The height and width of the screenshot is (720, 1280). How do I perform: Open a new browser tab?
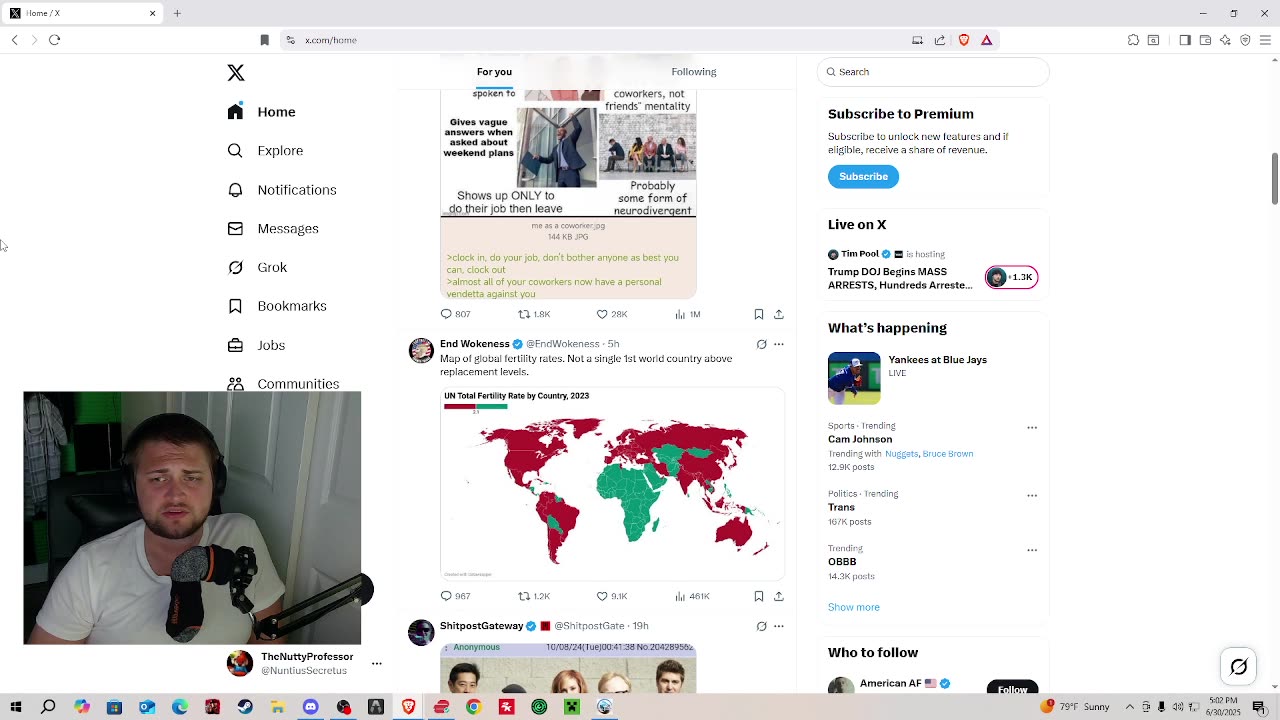tap(177, 13)
